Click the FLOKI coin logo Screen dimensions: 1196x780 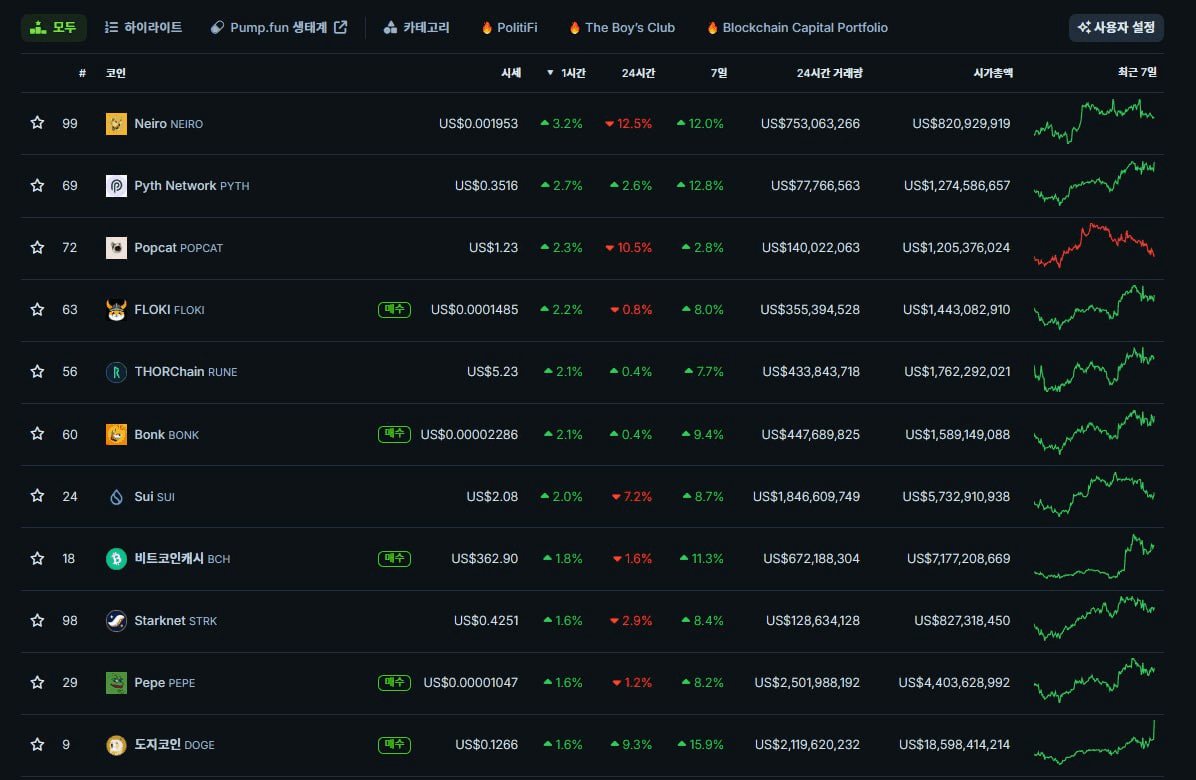pos(116,310)
